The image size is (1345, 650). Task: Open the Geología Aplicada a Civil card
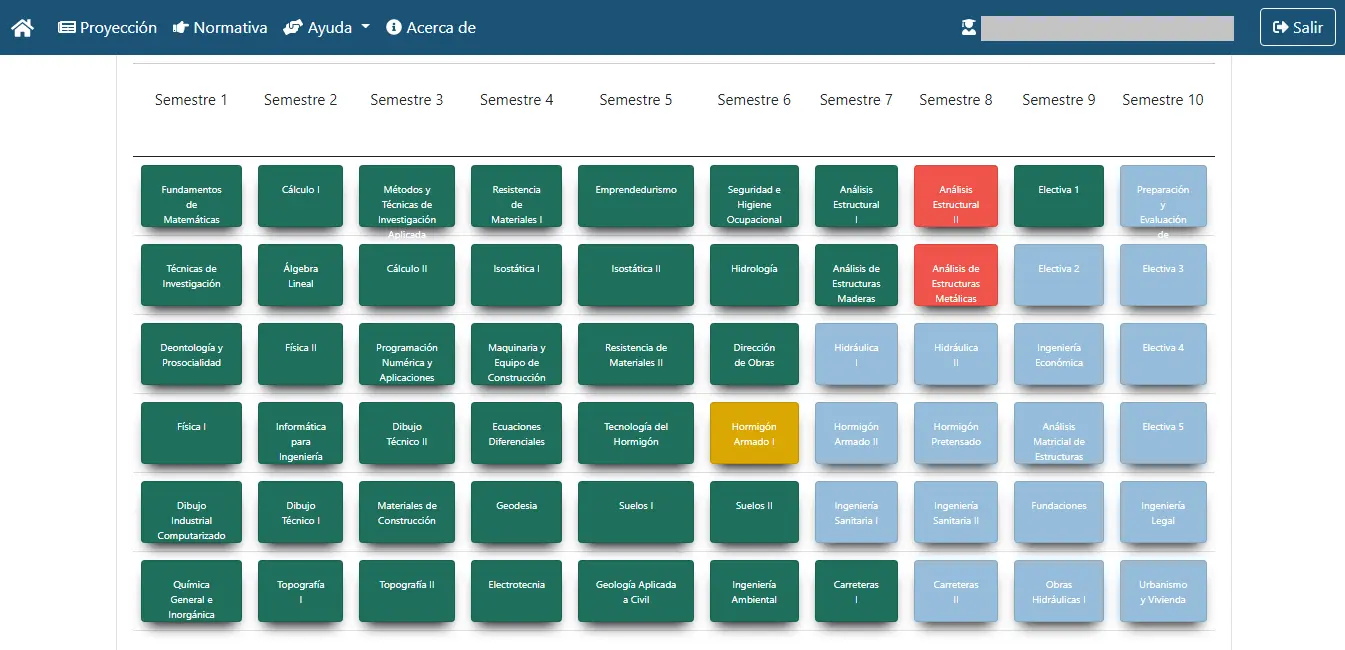coord(636,591)
